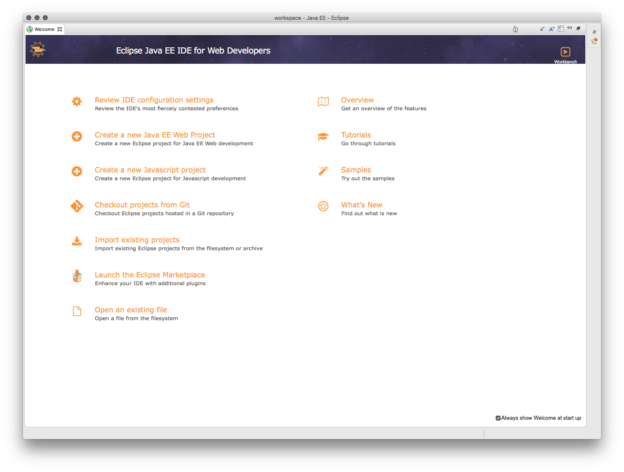Click the download icon for Import existing projects
This screenshot has height=472, width=624.
coord(76,241)
